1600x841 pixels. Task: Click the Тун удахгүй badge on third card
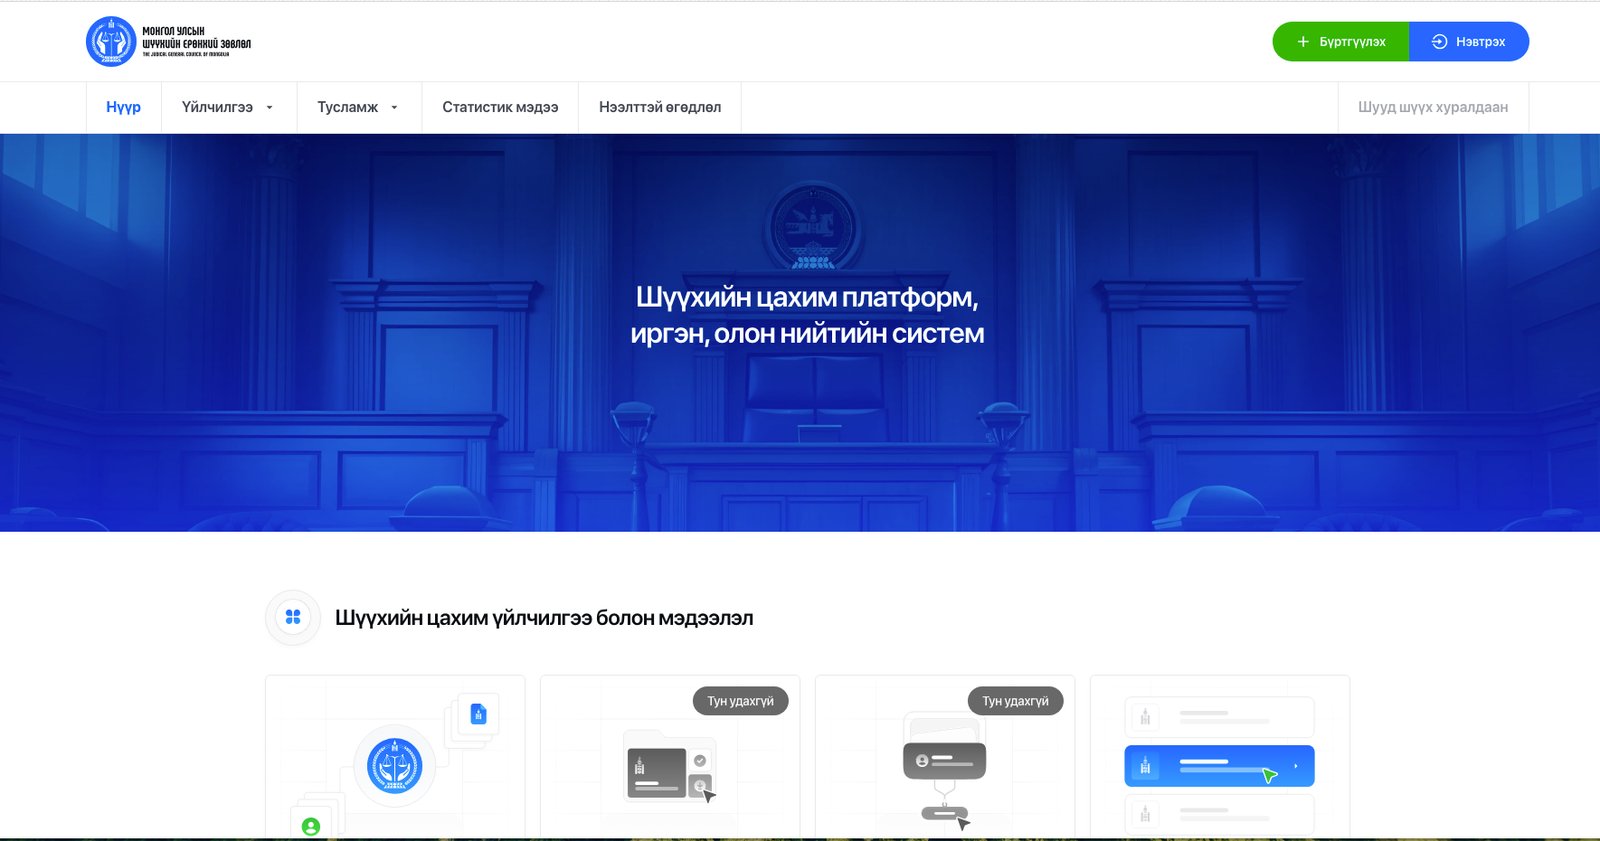tap(1015, 701)
